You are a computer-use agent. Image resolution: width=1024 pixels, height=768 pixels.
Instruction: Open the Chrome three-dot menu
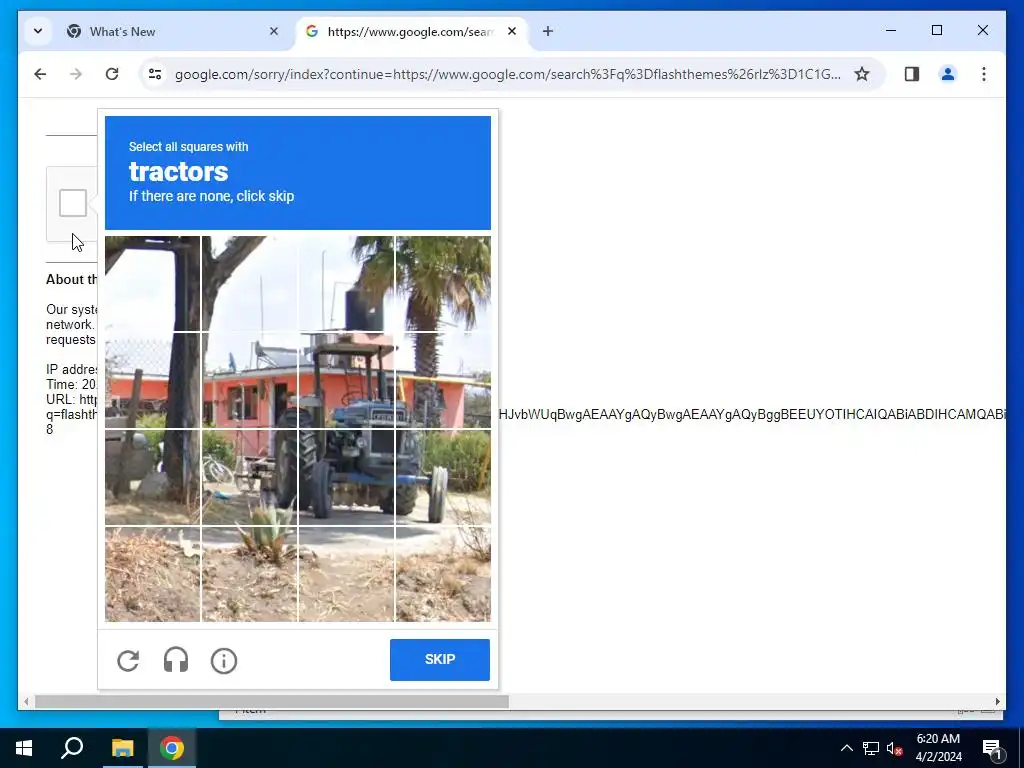click(984, 74)
